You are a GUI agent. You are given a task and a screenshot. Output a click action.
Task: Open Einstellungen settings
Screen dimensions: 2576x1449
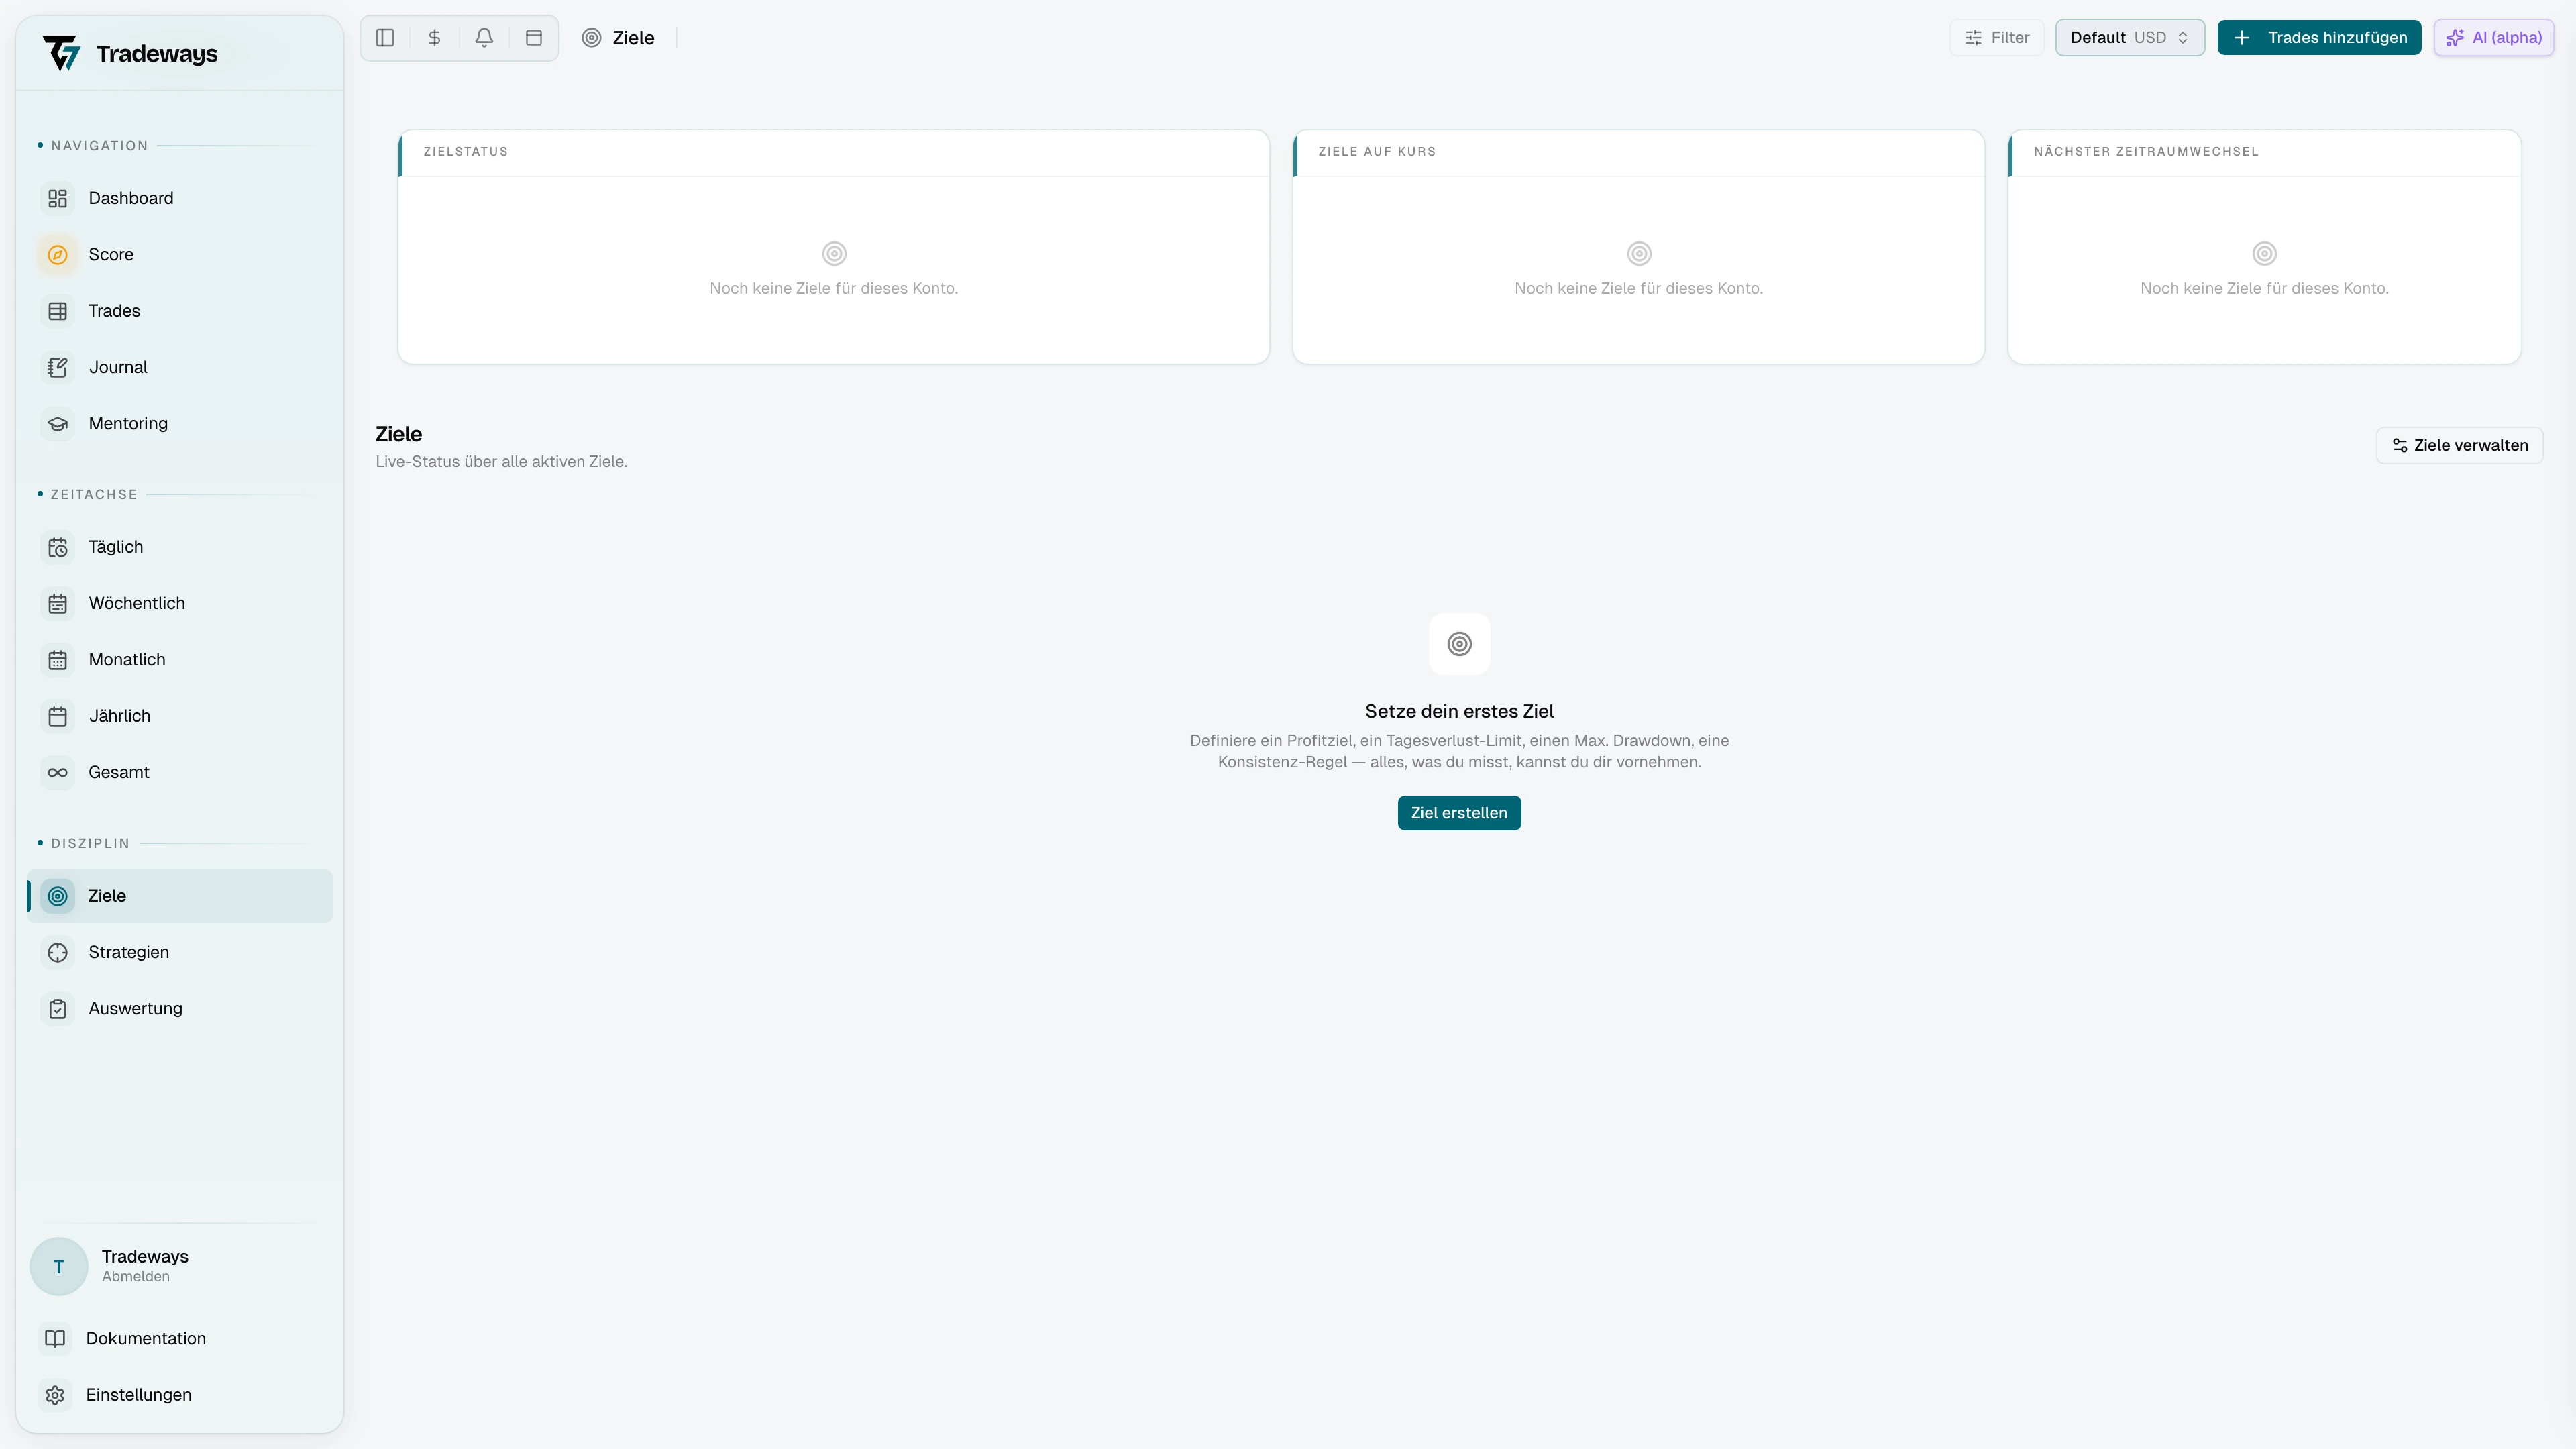(180, 1395)
